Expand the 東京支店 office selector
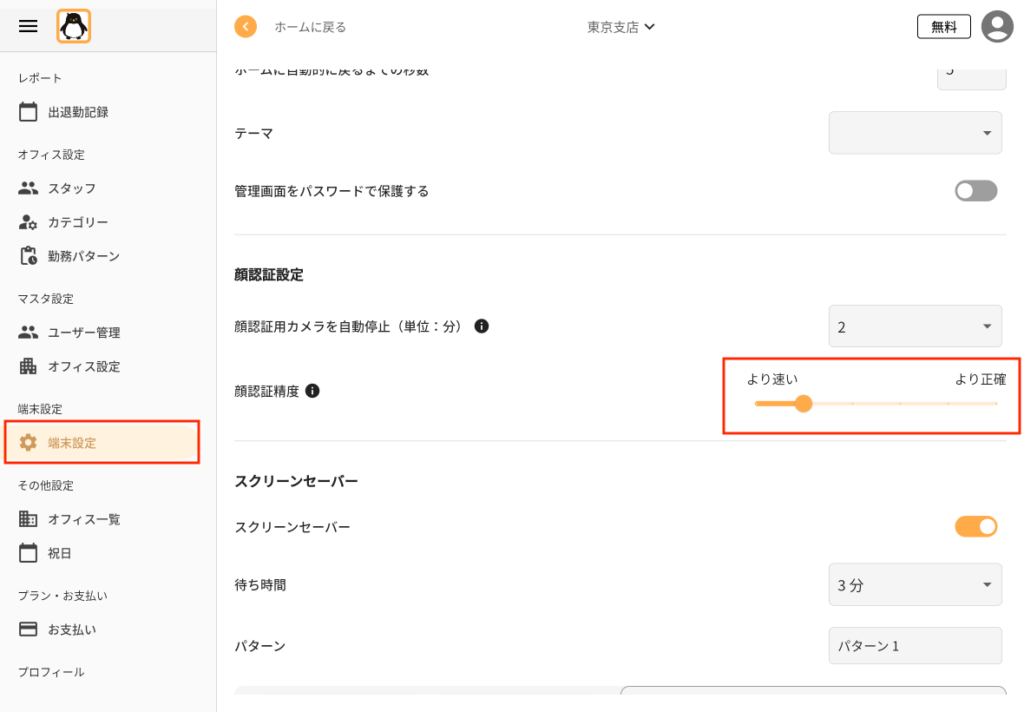This screenshot has width=1024, height=712. (x=620, y=27)
